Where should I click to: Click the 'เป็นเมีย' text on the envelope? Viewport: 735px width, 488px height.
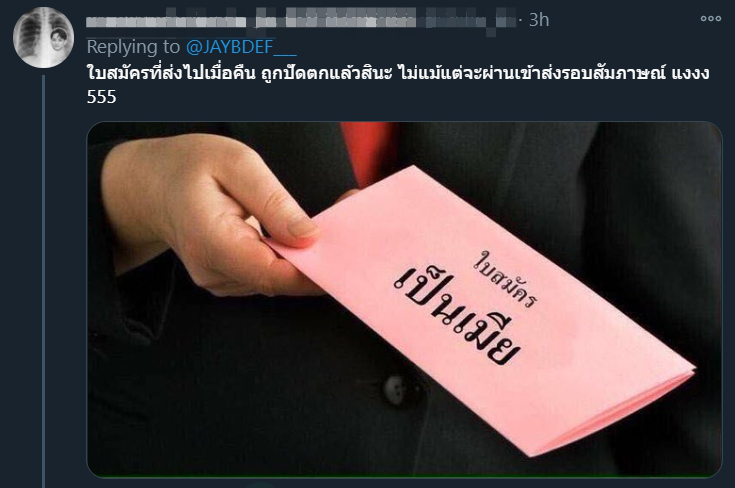point(457,318)
